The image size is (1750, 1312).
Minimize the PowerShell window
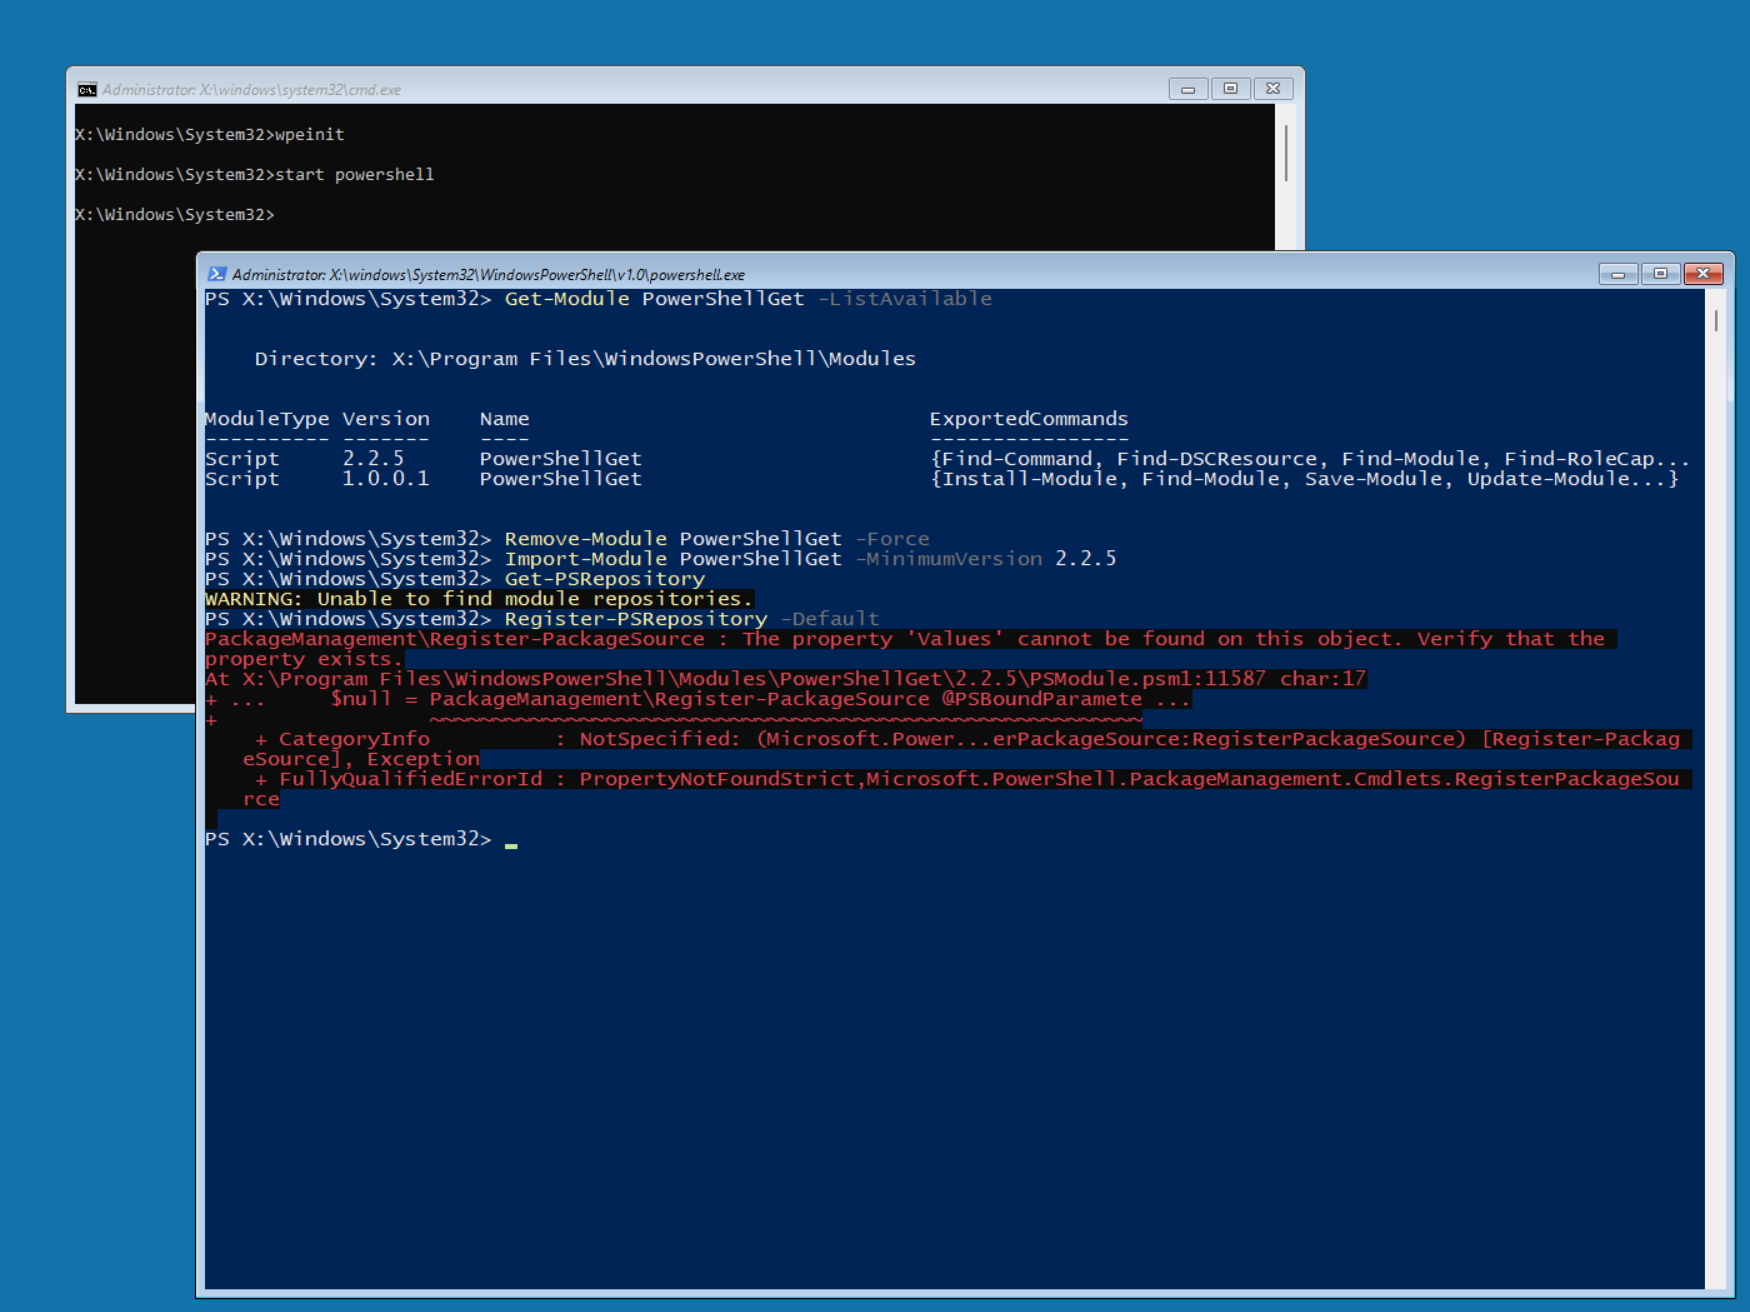point(1617,274)
